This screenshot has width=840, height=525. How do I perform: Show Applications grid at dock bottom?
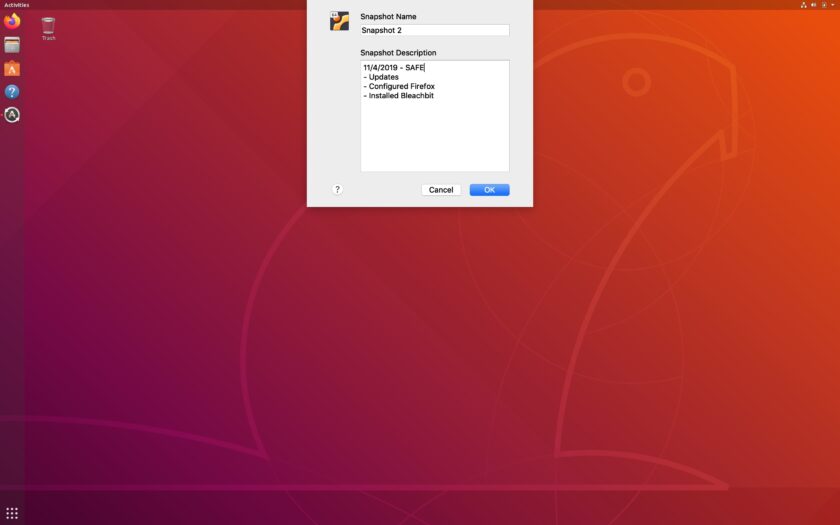12,513
